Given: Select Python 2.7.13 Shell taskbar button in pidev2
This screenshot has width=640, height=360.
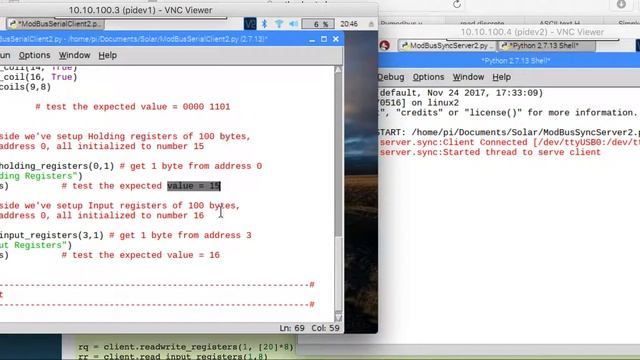Looking at the screenshot, I should [x=547, y=46].
